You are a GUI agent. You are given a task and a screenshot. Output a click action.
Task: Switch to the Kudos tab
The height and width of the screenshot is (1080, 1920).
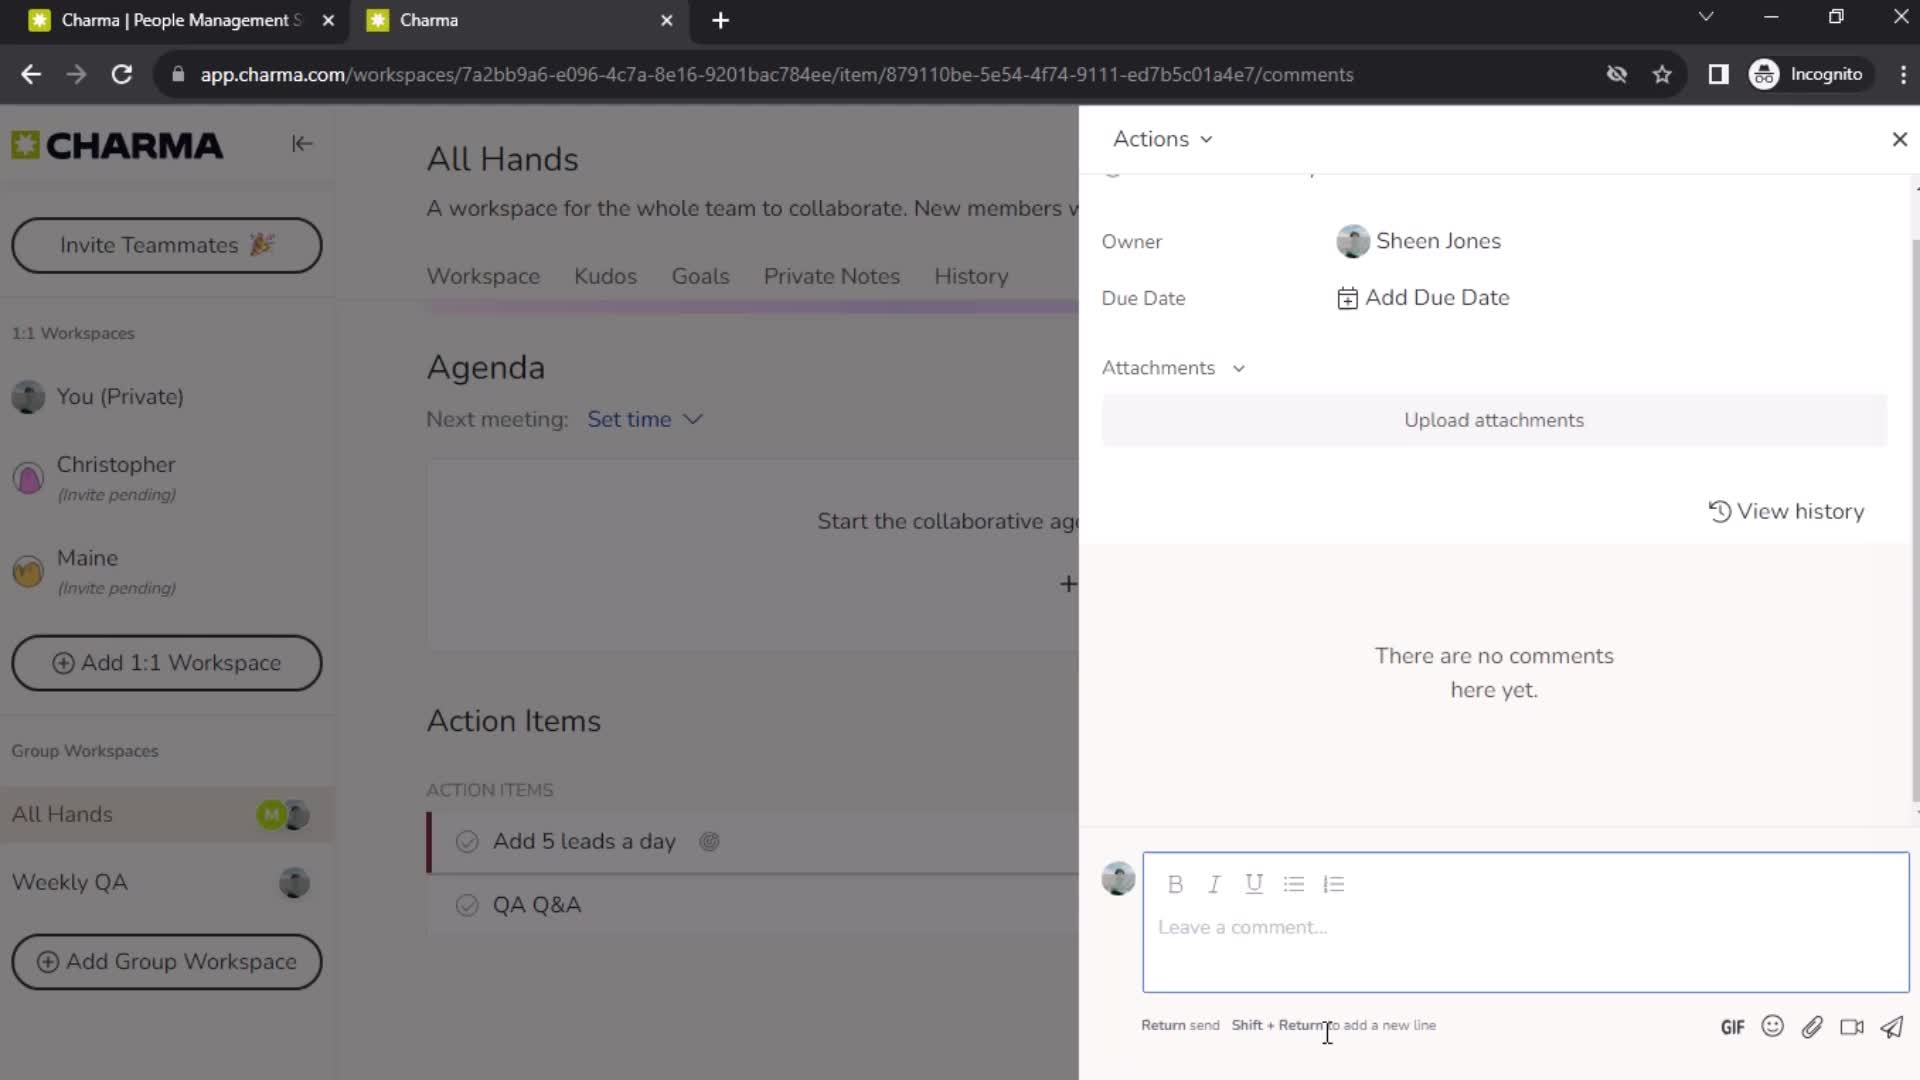[x=605, y=276]
